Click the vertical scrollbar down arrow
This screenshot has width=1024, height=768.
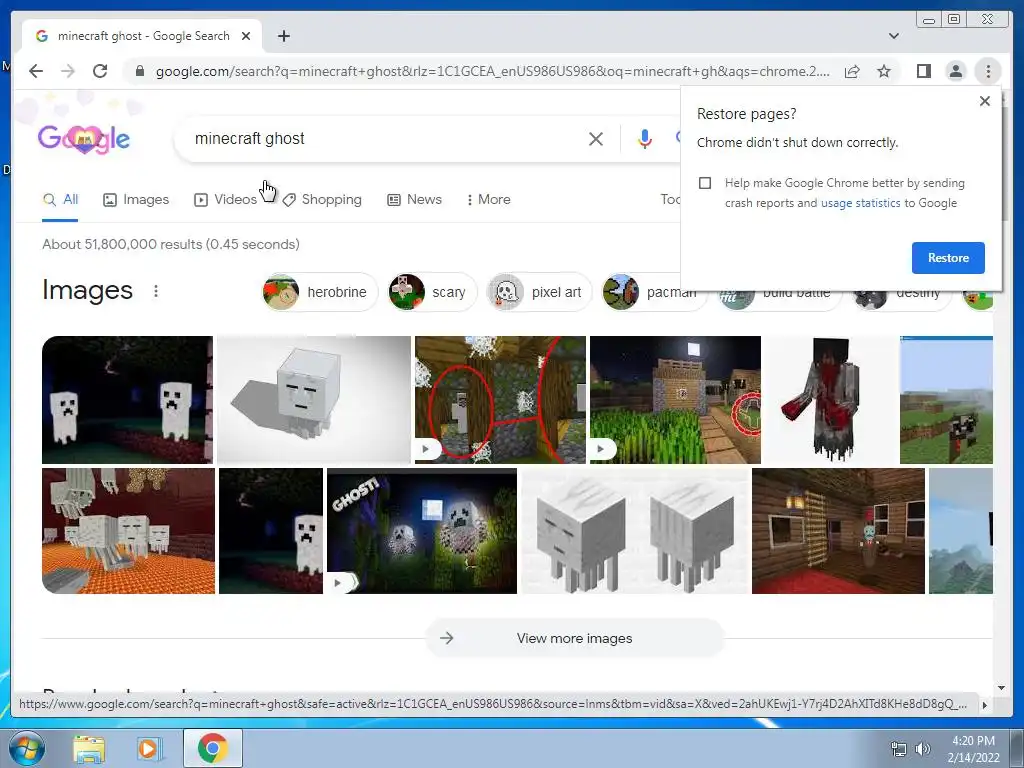[x=1001, y=688]
